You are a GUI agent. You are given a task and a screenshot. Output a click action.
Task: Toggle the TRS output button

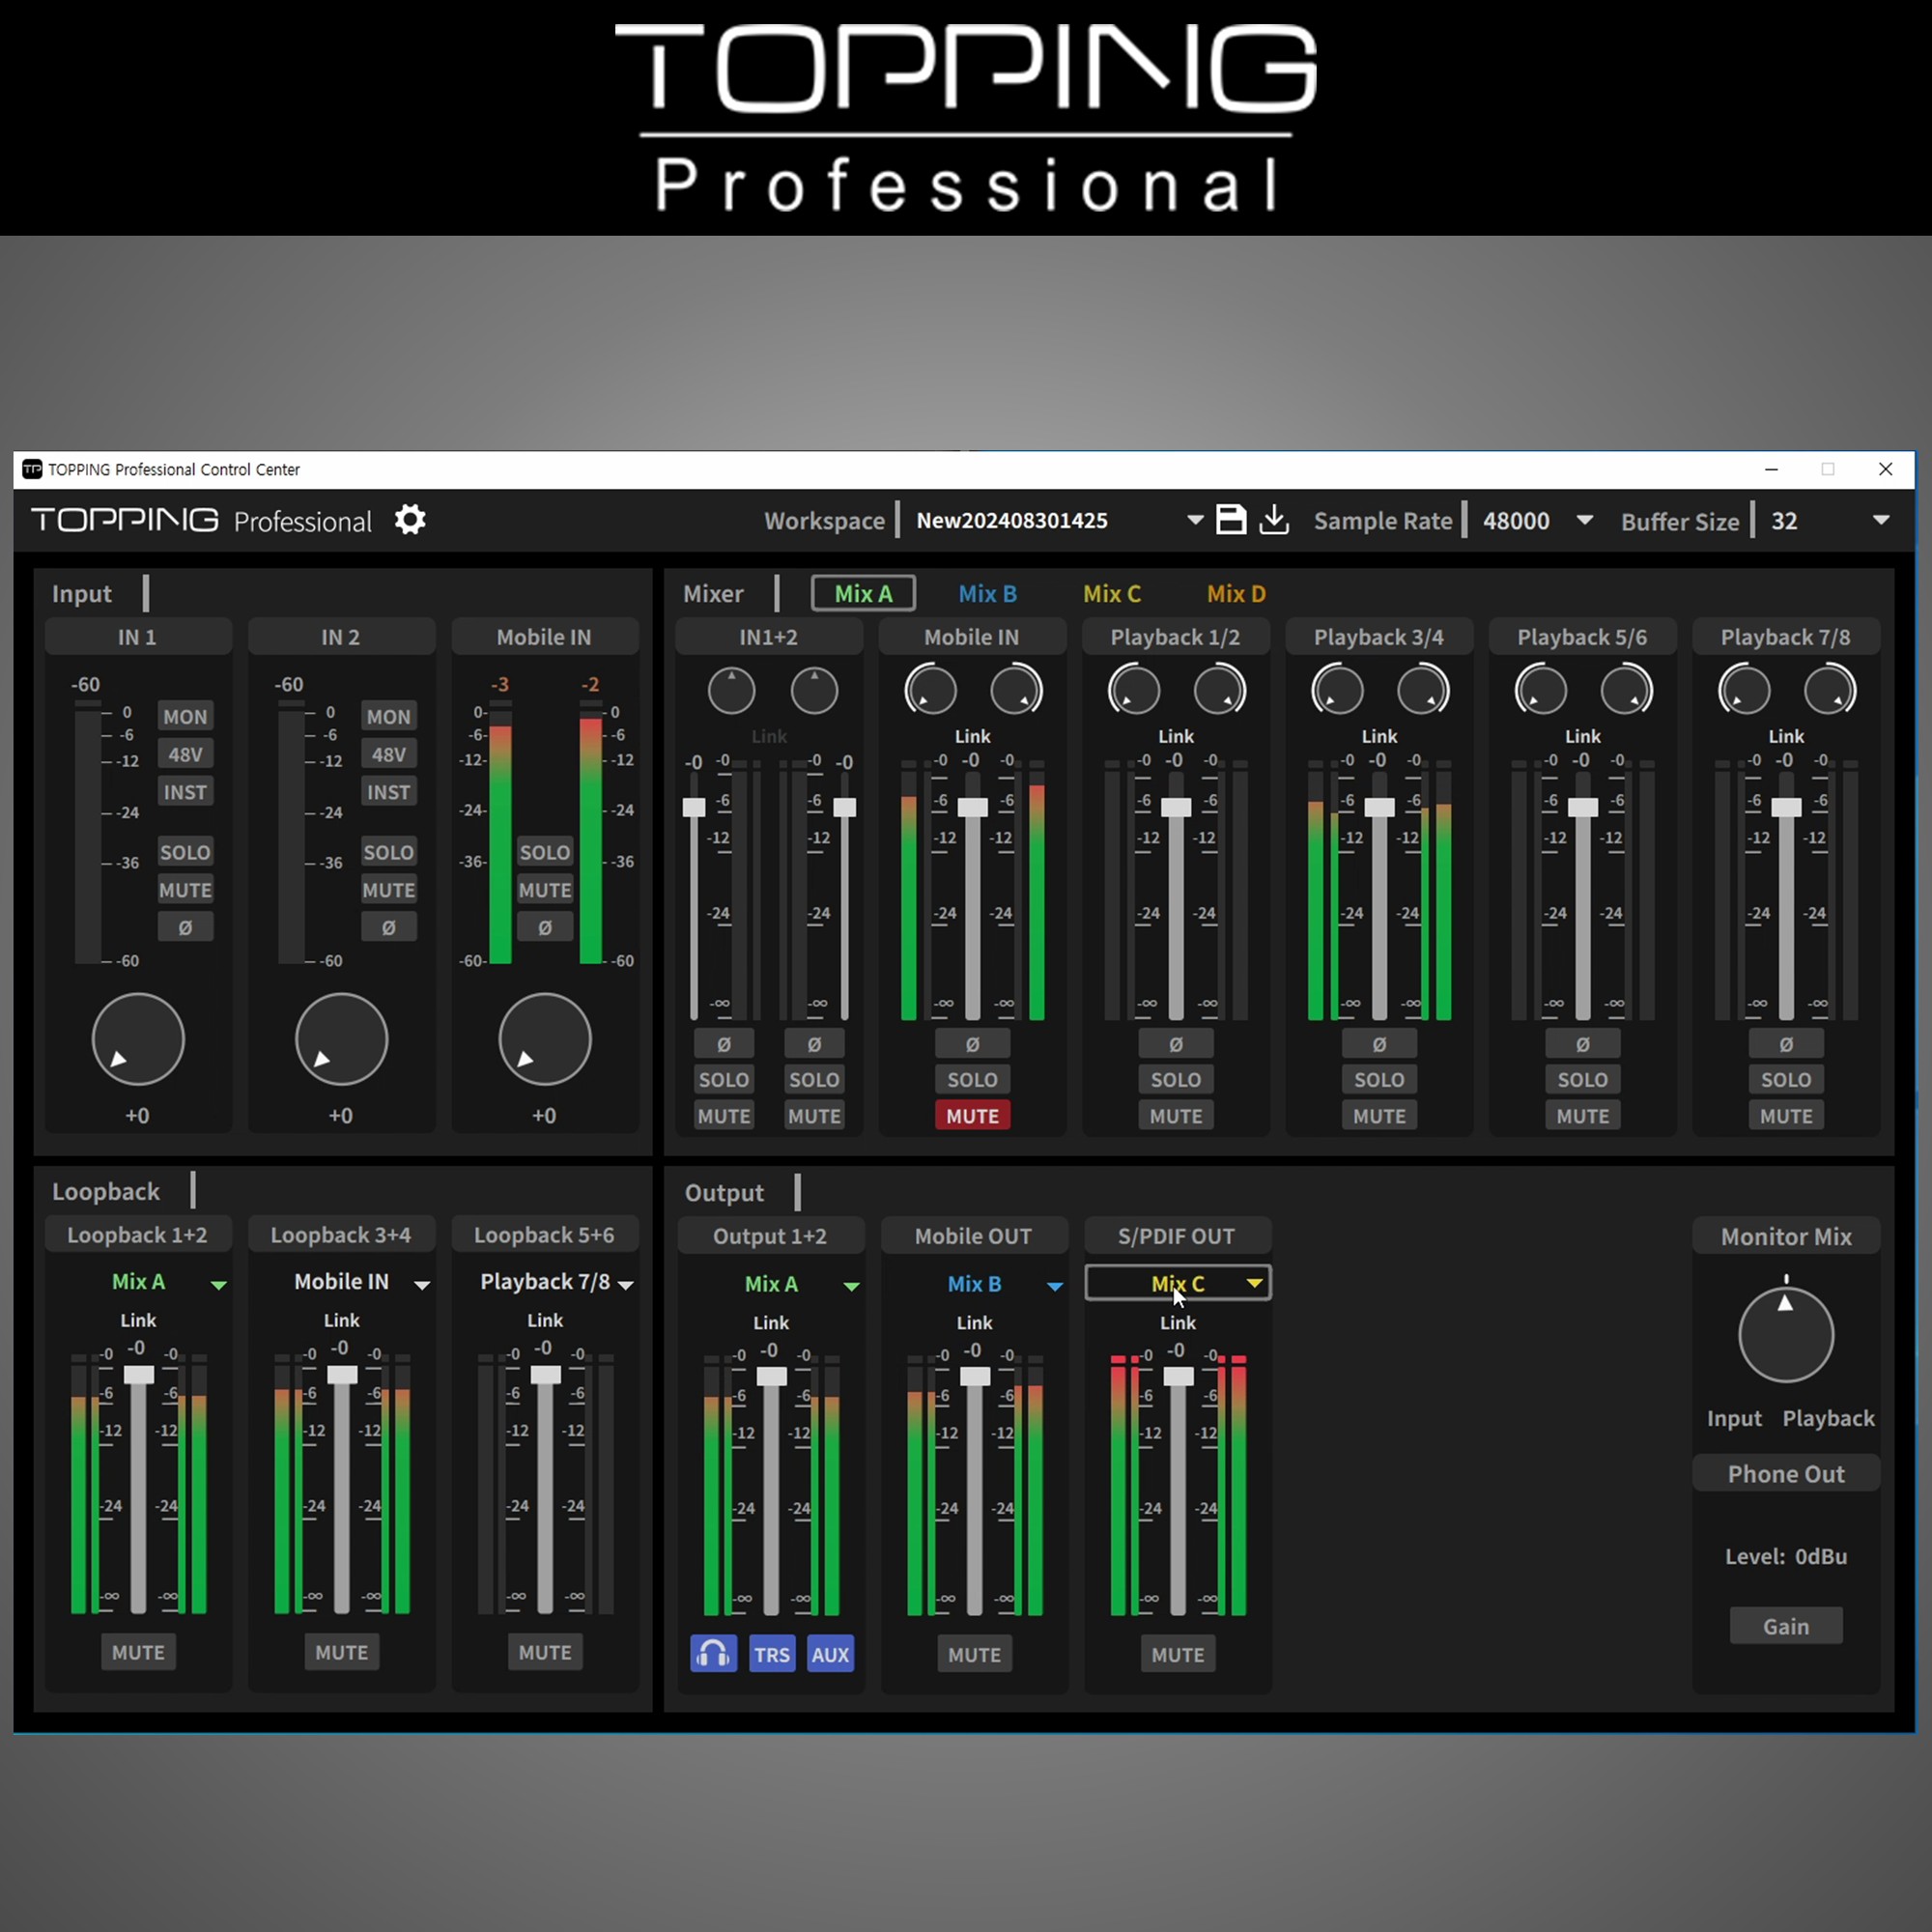(772, 1654)
